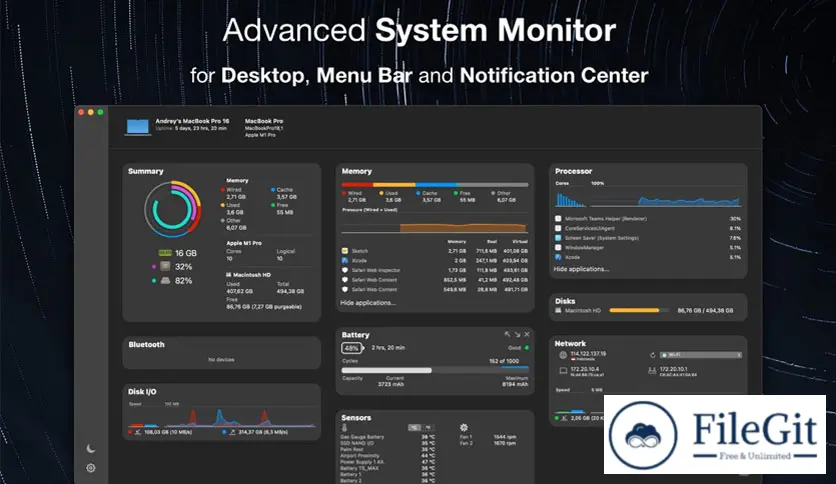The image size is (836, 484).
Task: Click the globe public IP icon in Network
Action: [562, 355]
